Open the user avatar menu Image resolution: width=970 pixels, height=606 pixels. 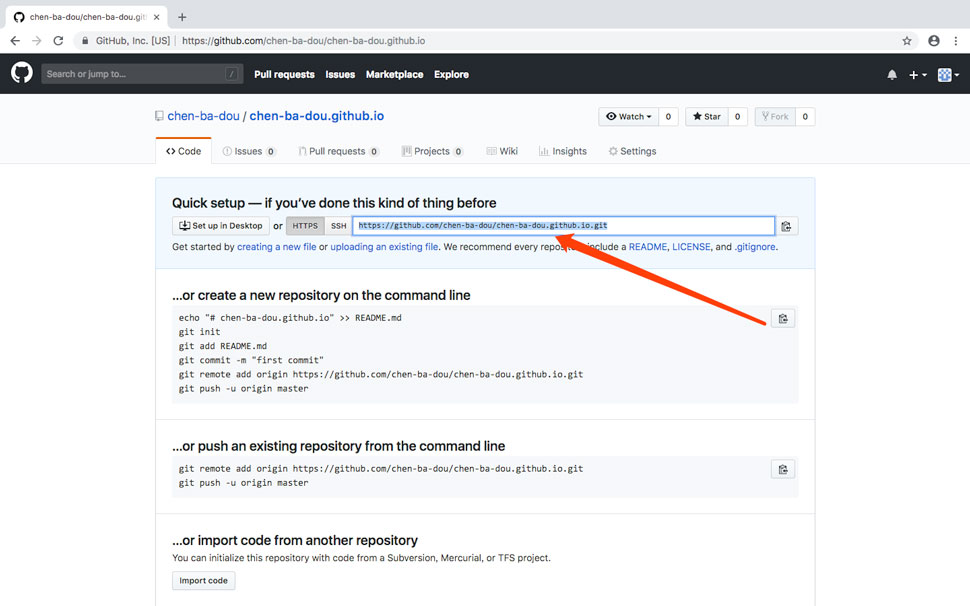(948, 75)
